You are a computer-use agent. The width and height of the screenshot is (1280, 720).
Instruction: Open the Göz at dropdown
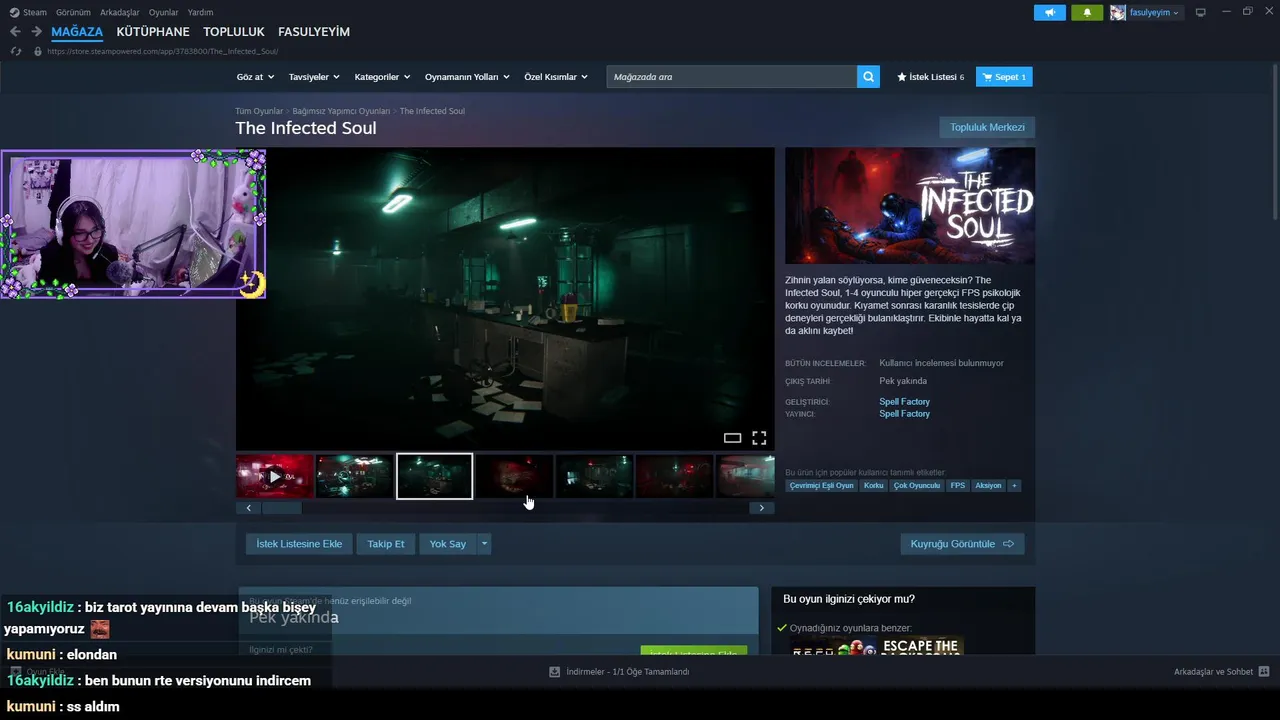(255, 77)
